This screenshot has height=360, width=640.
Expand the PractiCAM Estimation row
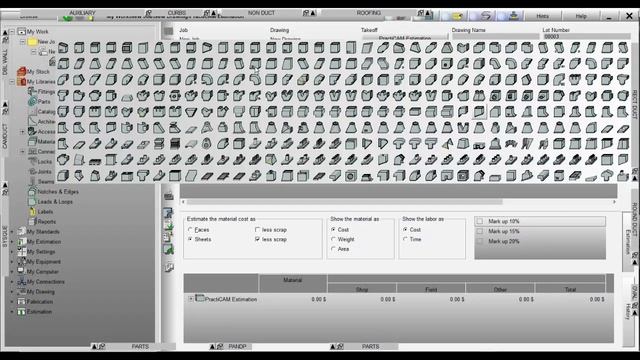[x=191, y=299]
